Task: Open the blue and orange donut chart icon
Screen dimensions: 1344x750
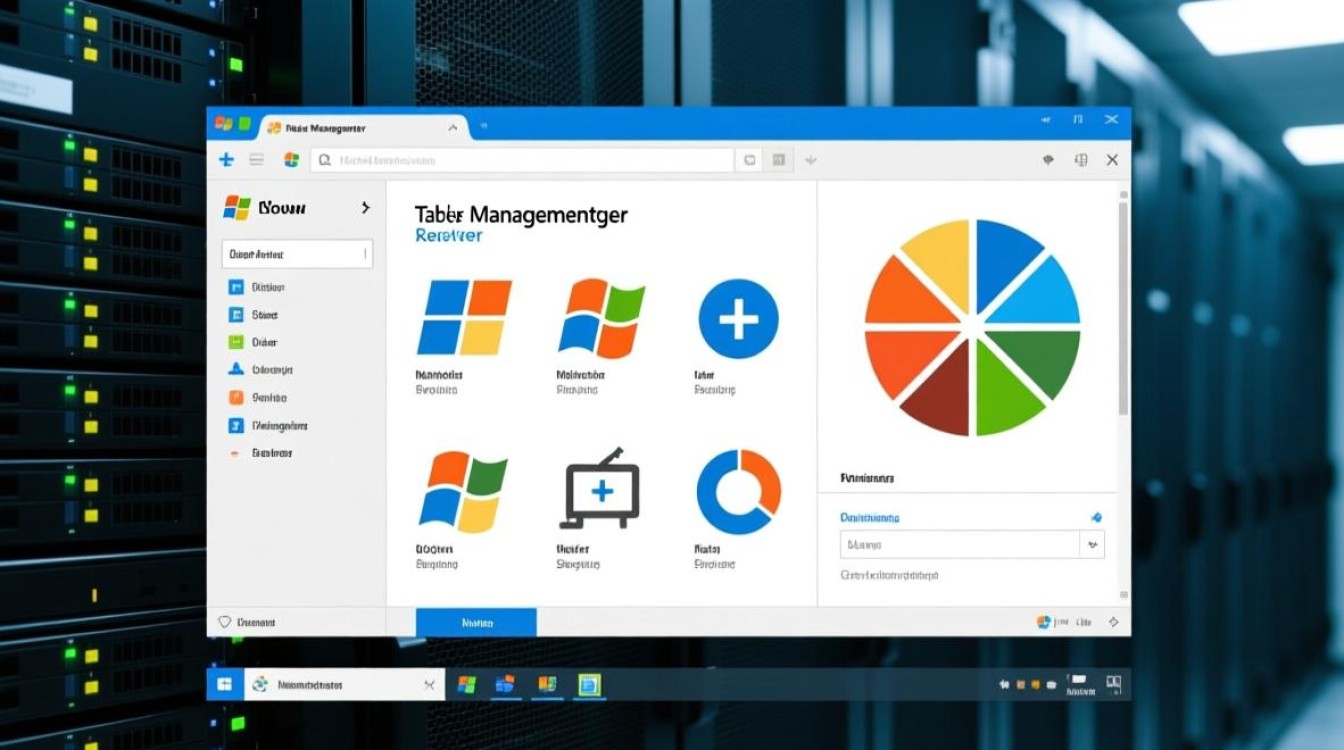Action: (738, 491)
